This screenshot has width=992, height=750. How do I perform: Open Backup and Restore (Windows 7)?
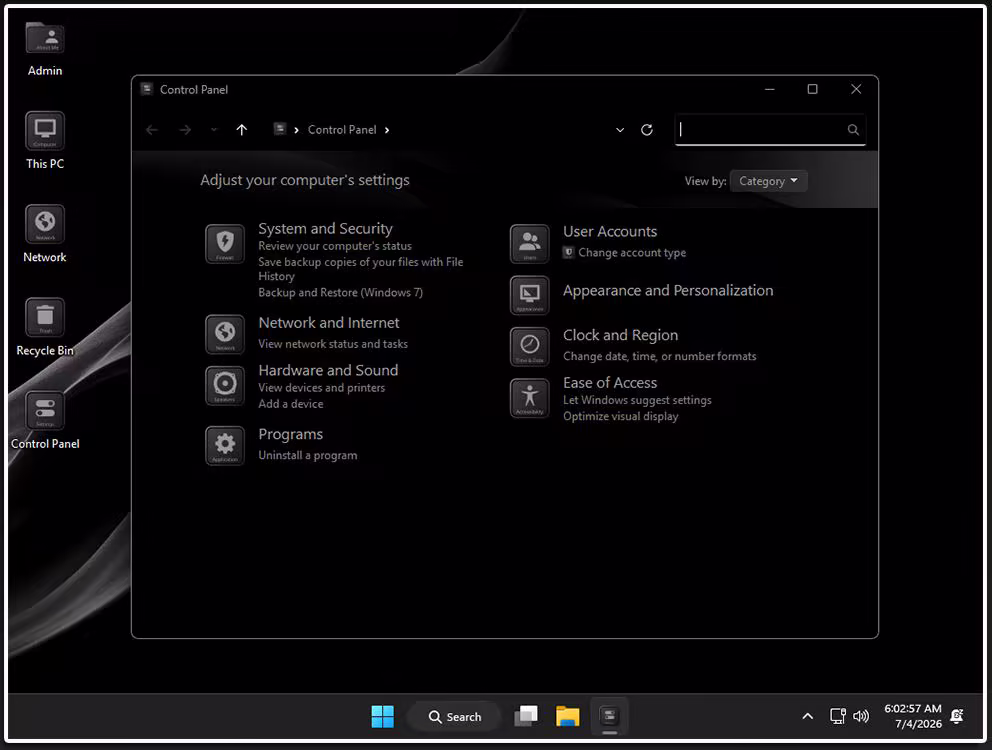coord(340,292)
